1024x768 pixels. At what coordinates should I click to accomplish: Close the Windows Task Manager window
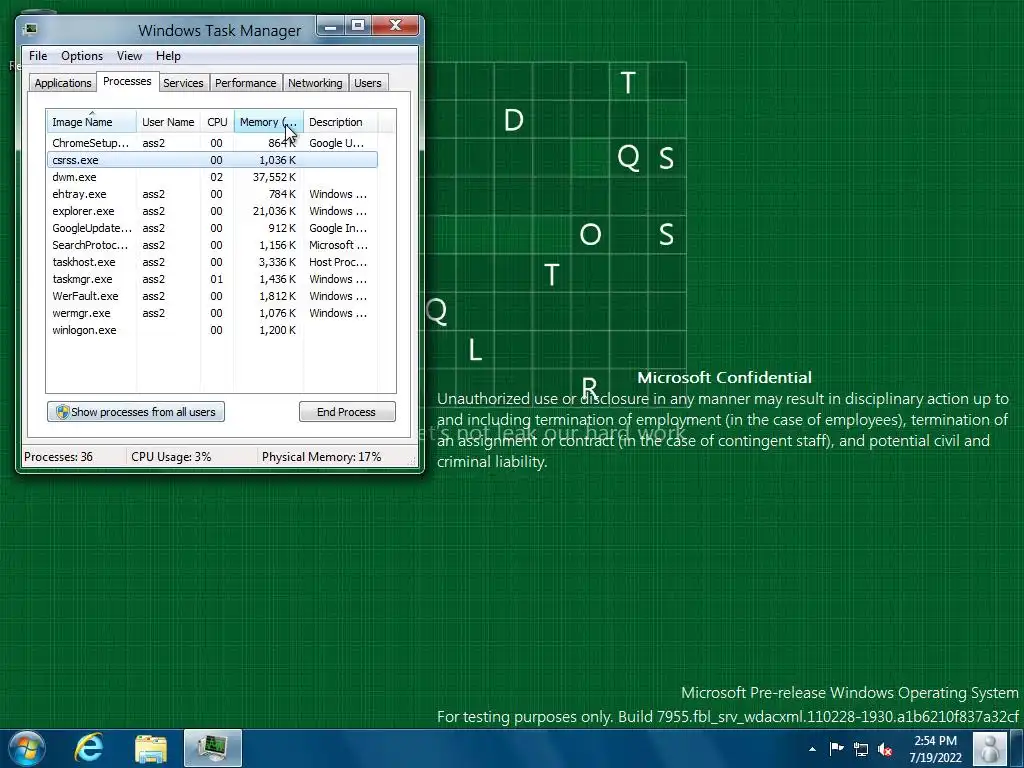395,26
